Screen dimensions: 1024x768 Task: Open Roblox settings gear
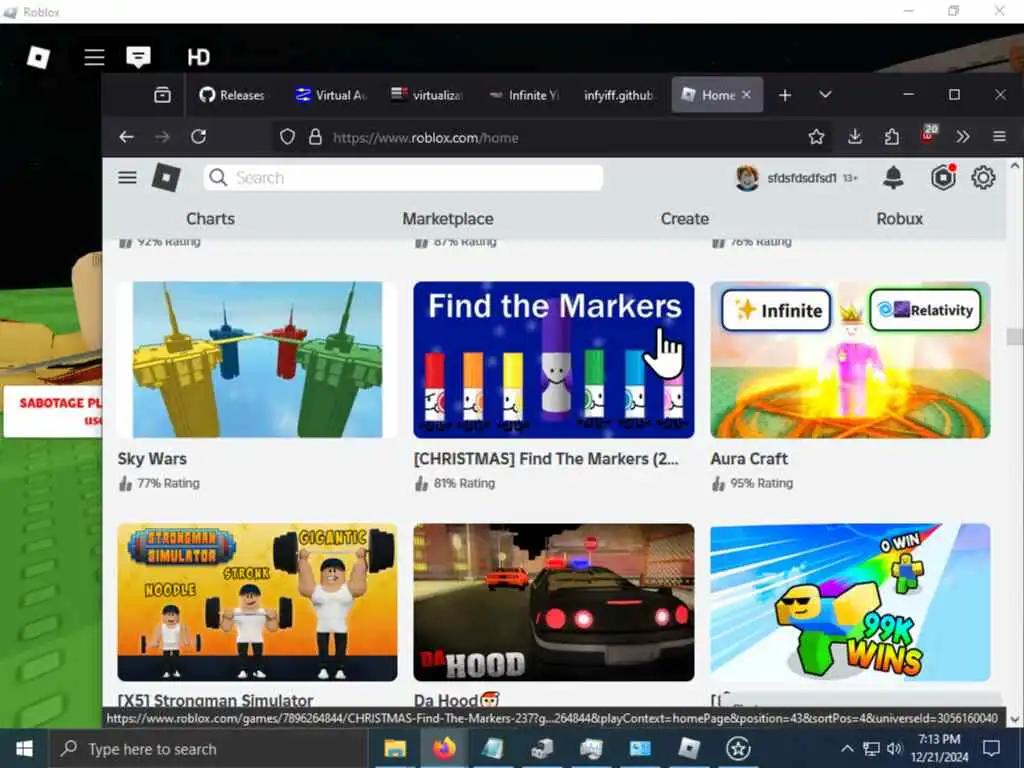(983, 178)
